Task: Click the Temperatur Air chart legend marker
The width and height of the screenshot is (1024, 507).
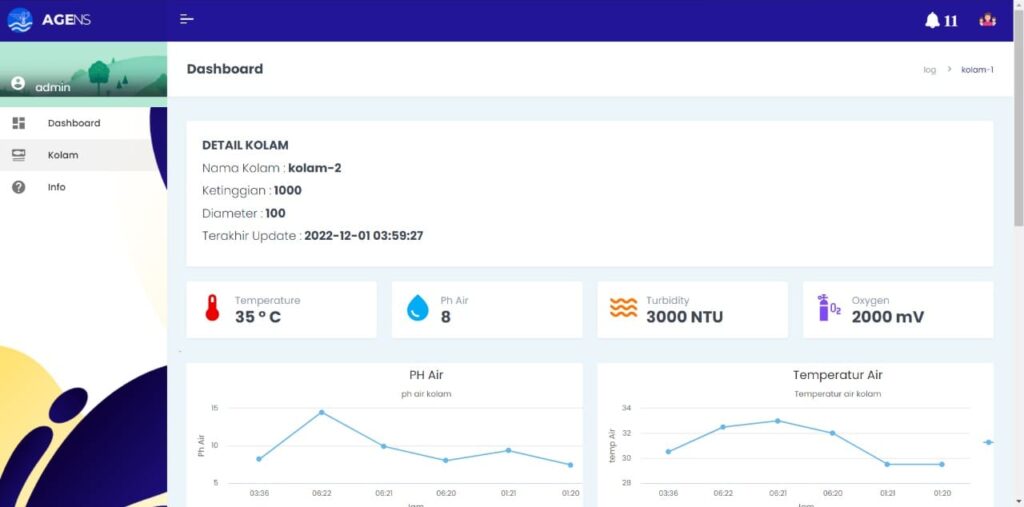Action: click(988, 442)
